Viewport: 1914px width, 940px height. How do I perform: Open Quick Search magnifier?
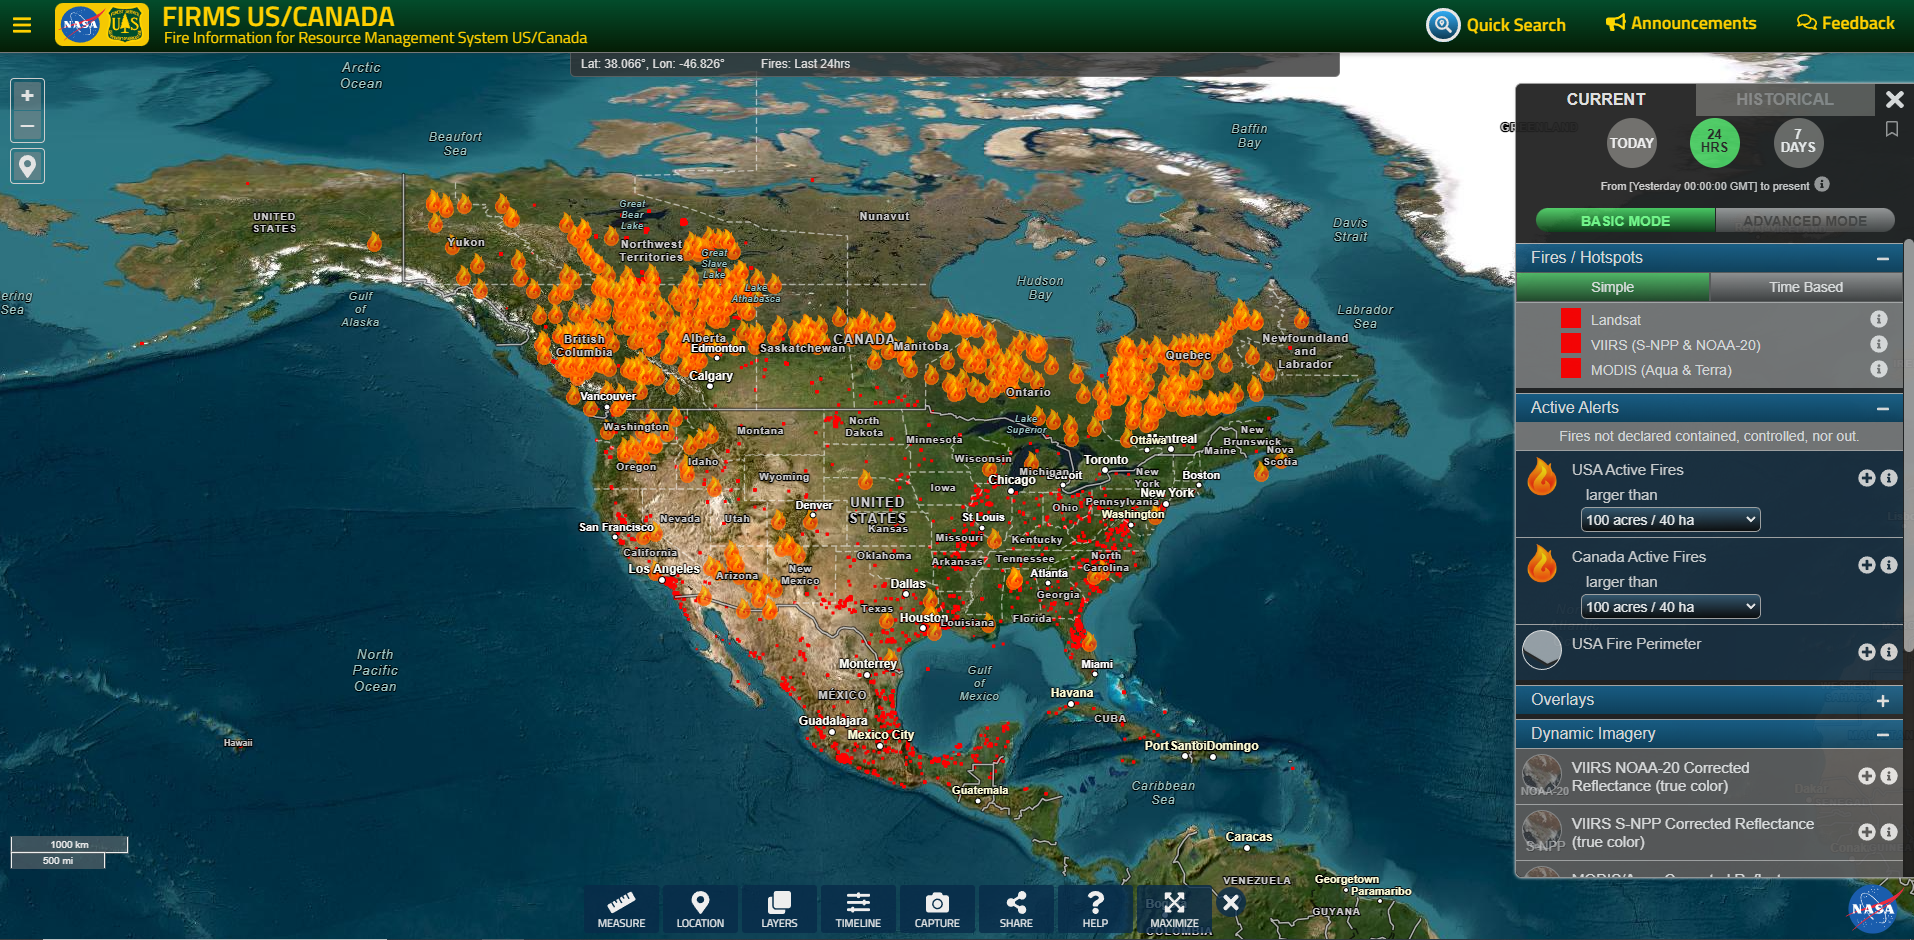(1442, 25)
